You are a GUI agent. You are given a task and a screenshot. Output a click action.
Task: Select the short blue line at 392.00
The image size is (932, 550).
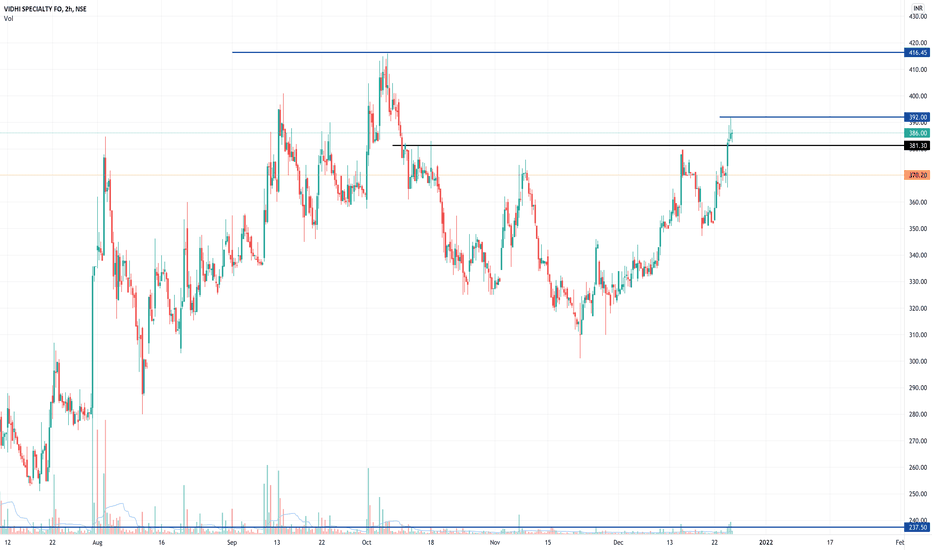(811, 117)
